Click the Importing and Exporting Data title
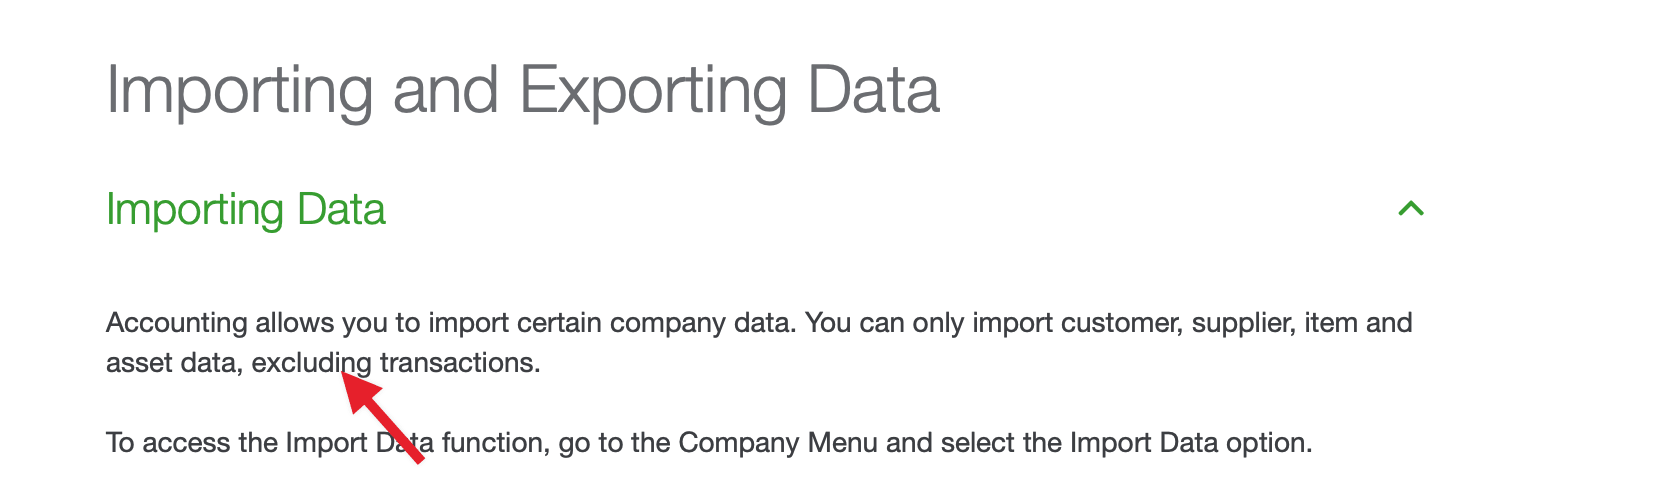Screen dimensions: 1664x492 click(x=522, y=91)
